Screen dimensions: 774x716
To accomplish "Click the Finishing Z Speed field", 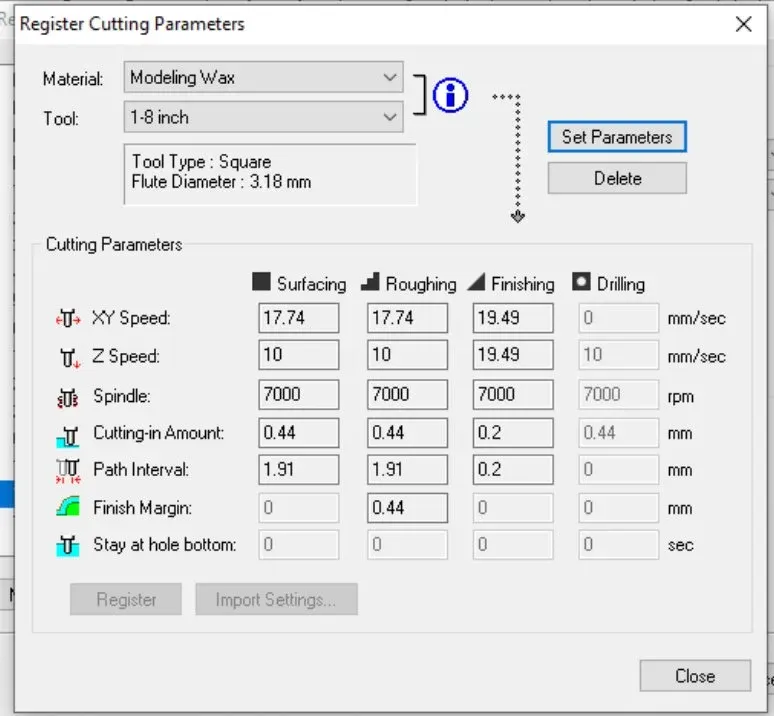I will (x=513, y=354).
